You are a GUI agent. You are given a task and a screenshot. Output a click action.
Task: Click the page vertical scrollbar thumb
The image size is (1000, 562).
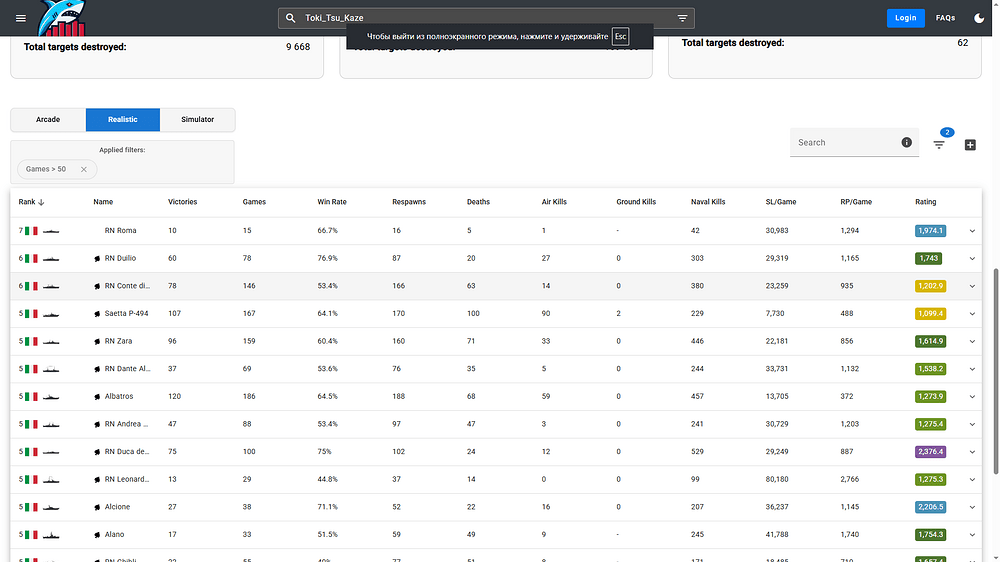click(x=996, y=371)
